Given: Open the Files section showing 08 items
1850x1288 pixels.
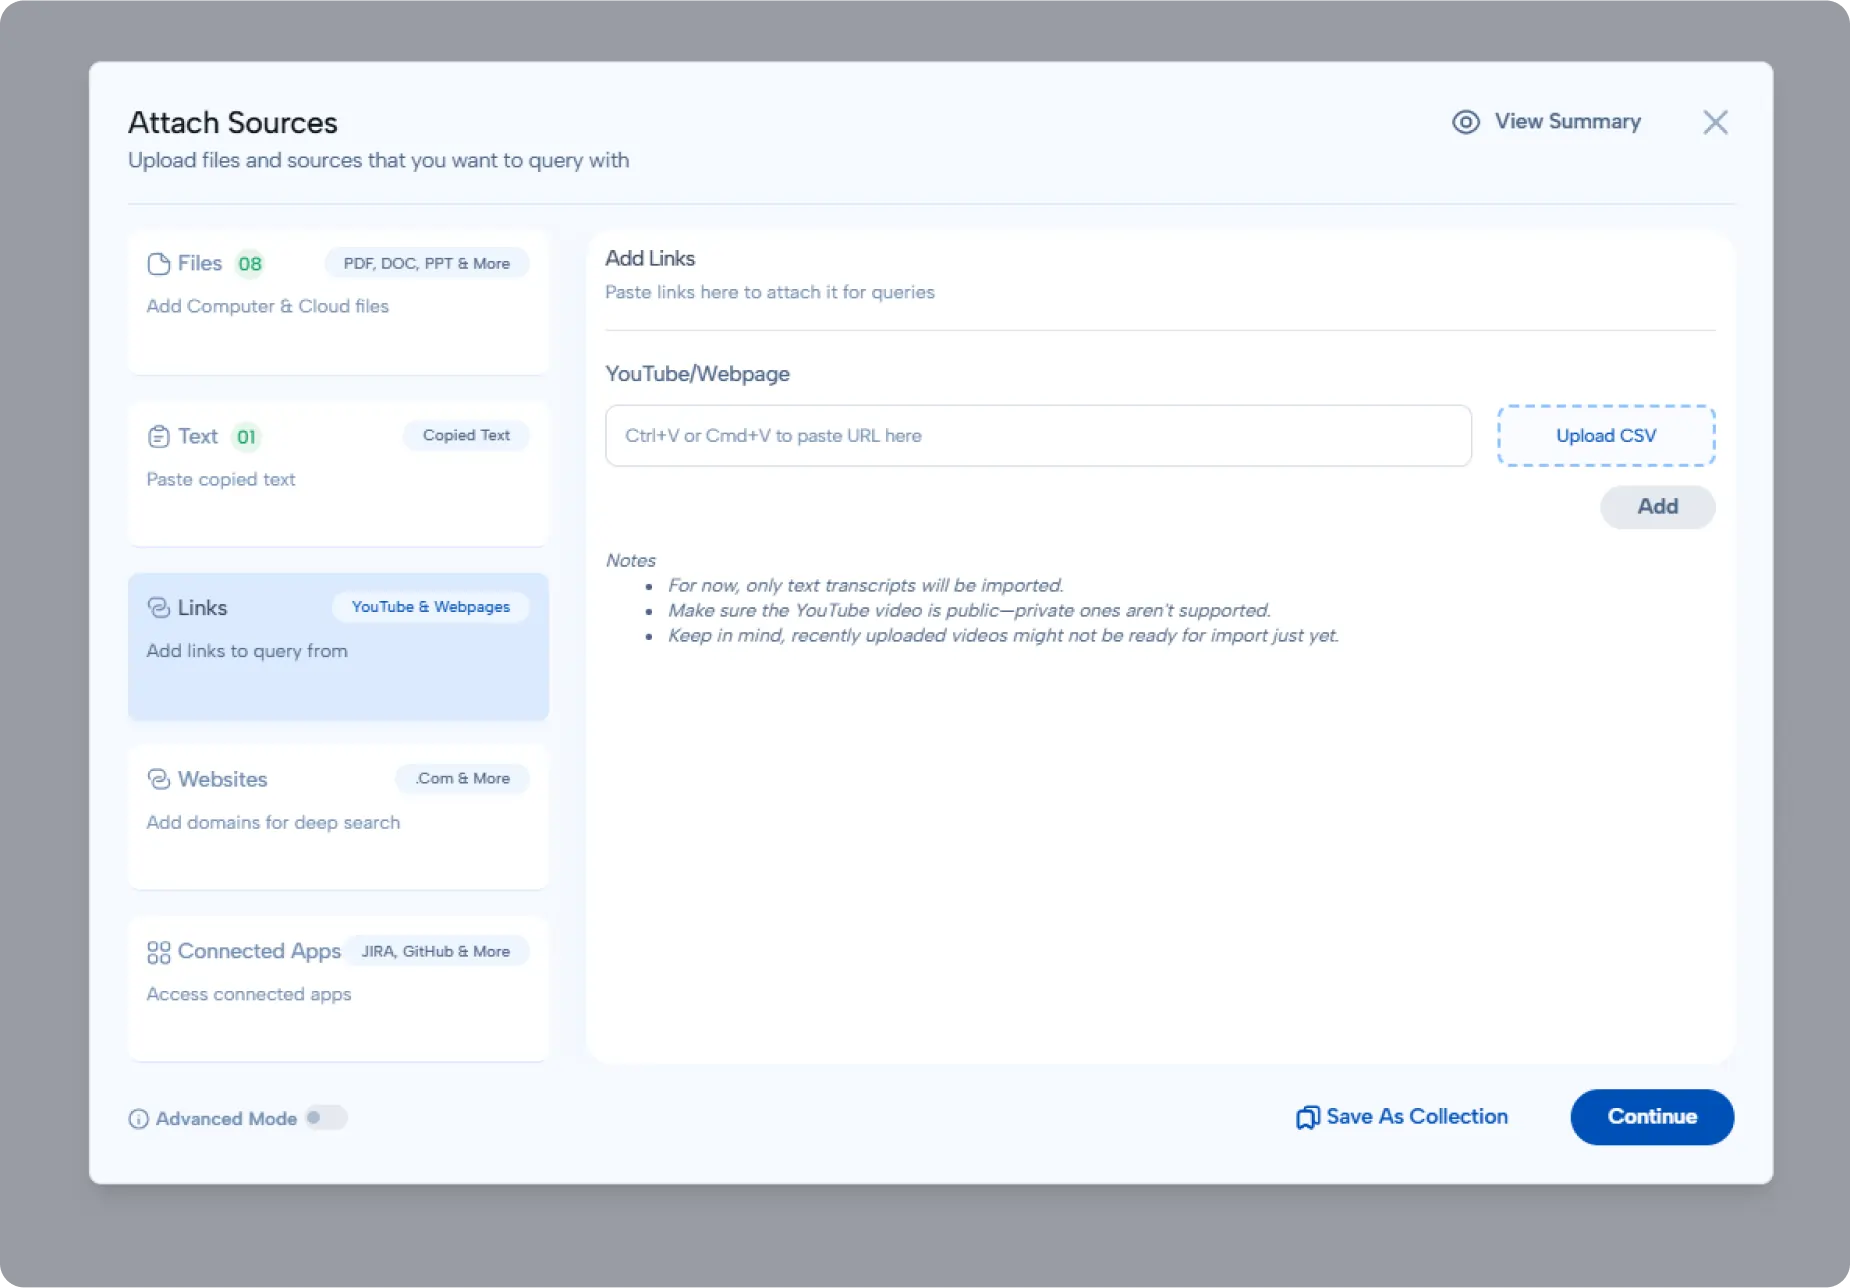Looking at the screenshot, I should pyautogui.click(x=338, y=302).
